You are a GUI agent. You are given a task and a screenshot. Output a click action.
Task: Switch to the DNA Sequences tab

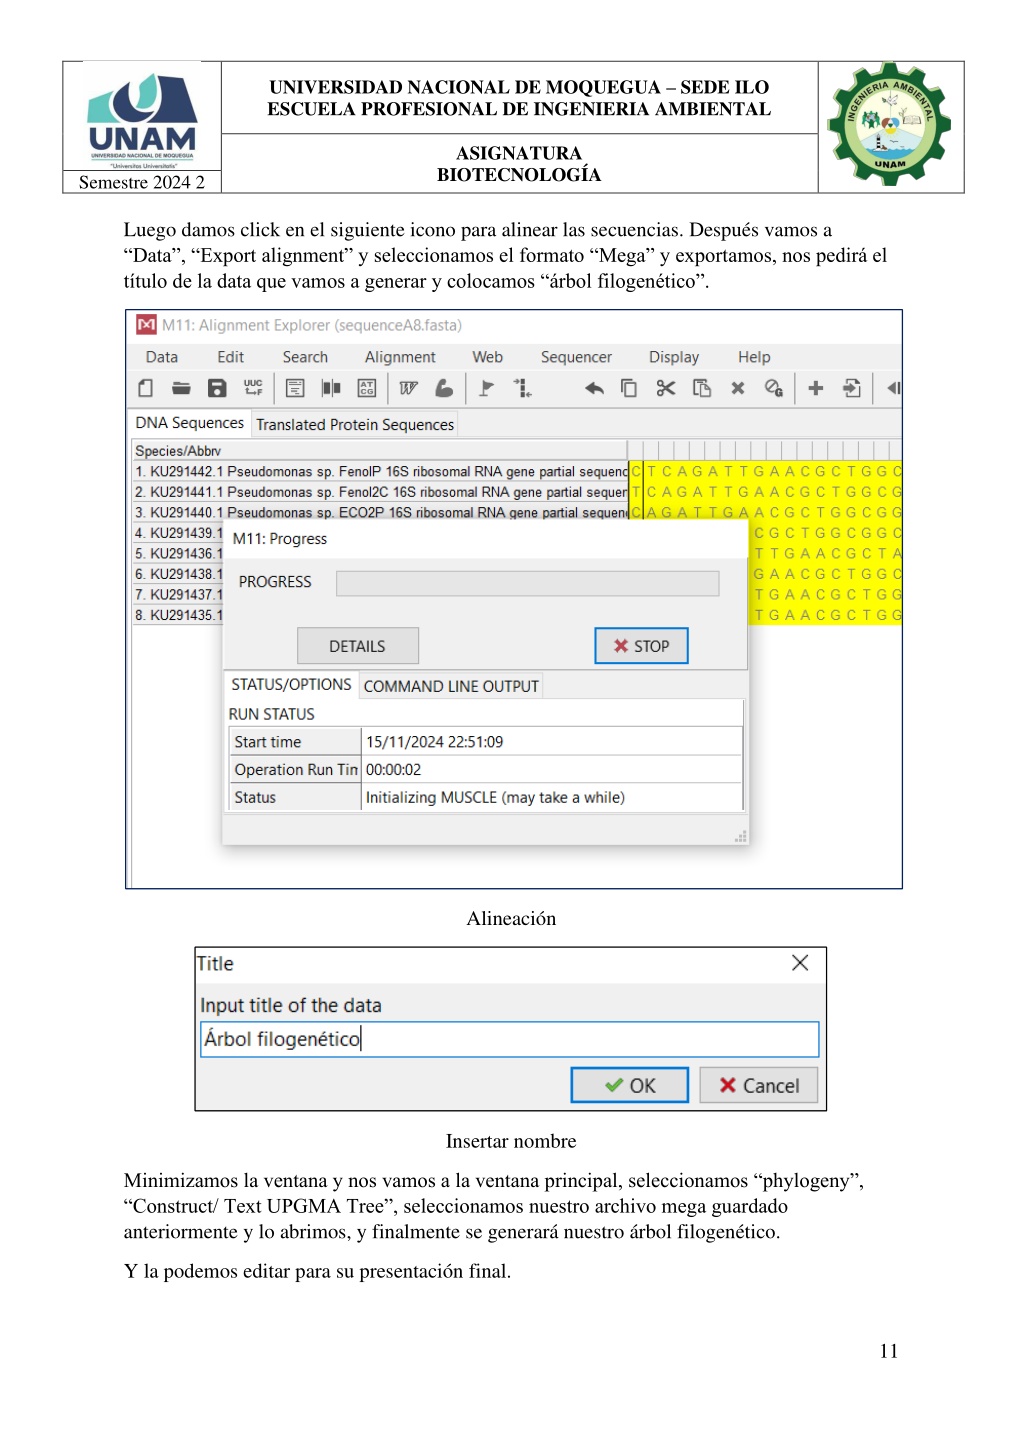click(x=190, y=423)
